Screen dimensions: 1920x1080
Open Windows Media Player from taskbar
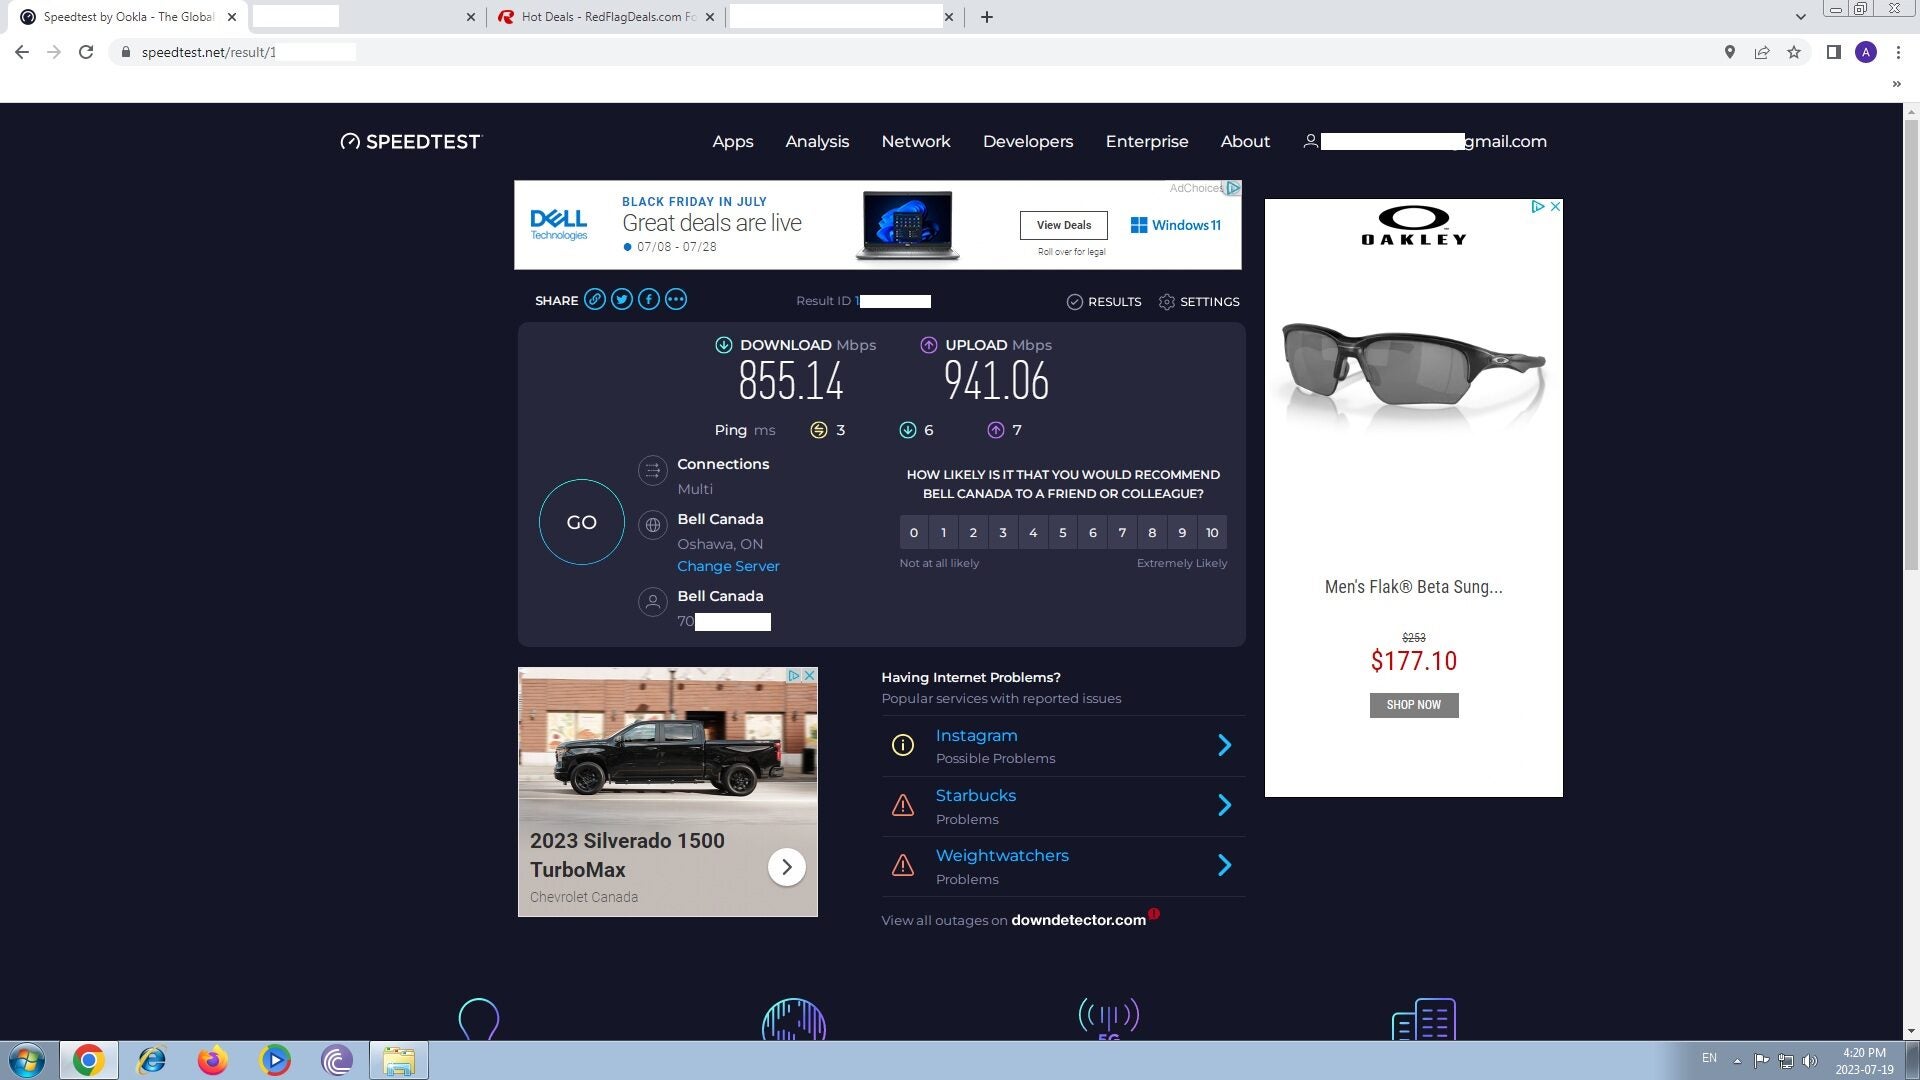(x=274, y=1060)
